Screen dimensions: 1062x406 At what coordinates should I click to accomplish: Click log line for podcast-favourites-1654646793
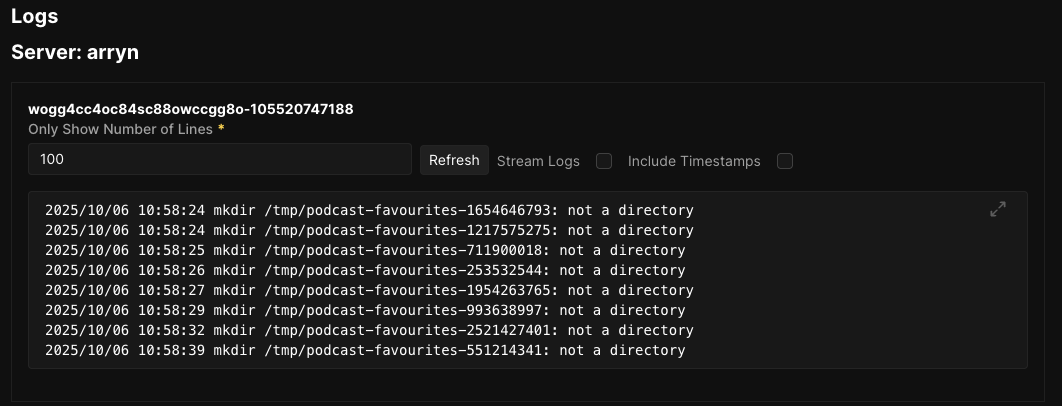tap(369, 211)
